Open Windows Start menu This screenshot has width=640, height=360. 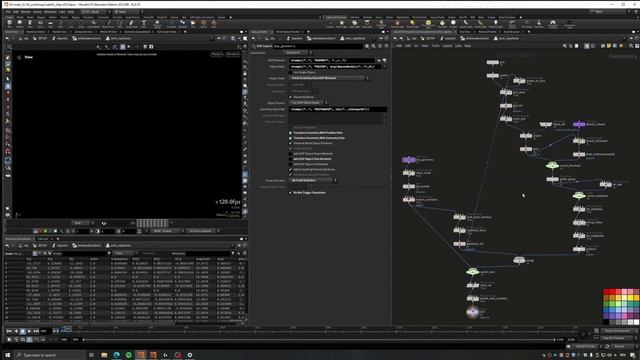point(7,355)
